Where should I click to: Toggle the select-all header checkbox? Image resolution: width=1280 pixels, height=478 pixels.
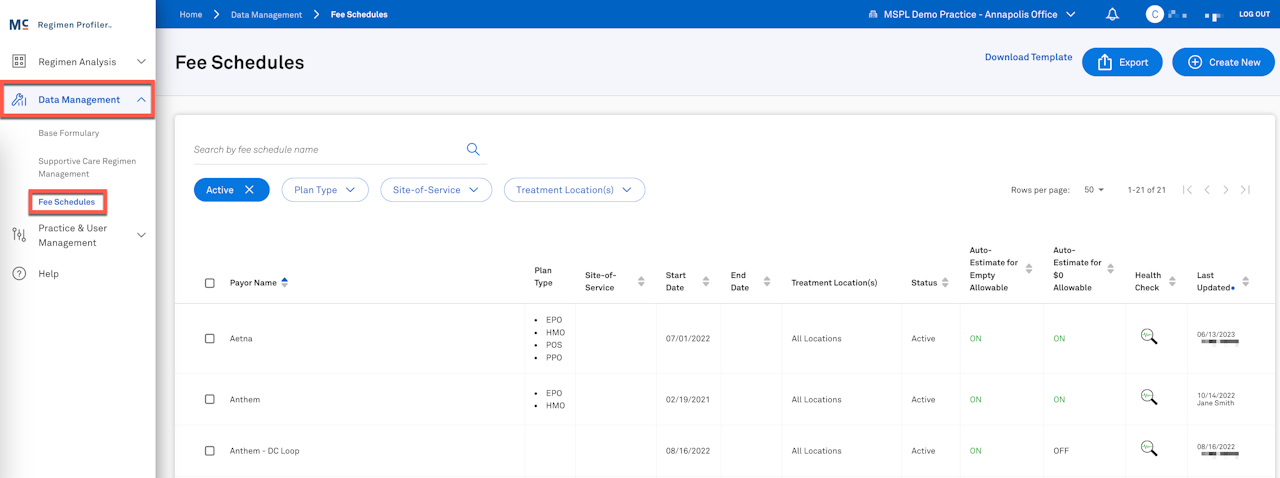pos(210,283)
